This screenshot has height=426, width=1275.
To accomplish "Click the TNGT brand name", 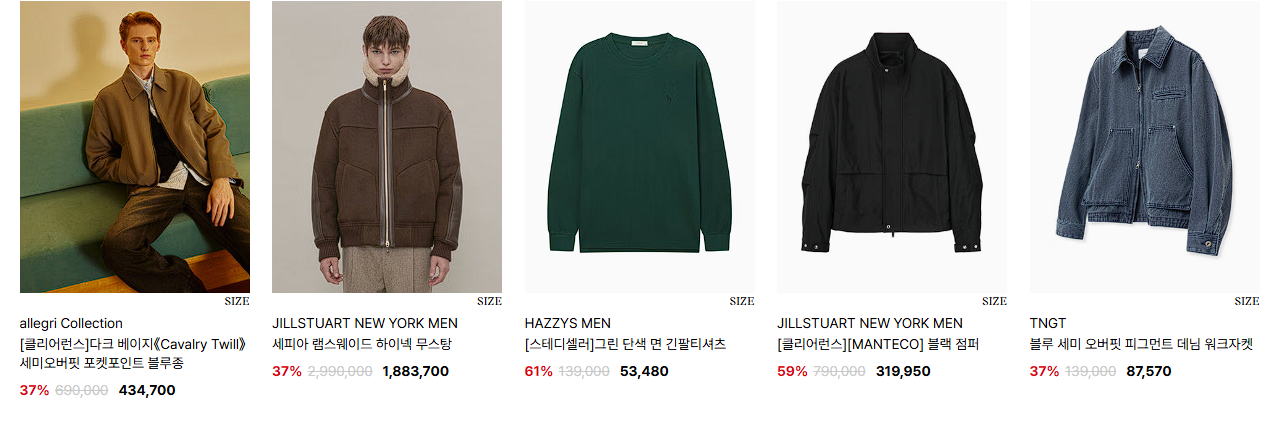I will pyautogui.click(x=1048, y=323).
